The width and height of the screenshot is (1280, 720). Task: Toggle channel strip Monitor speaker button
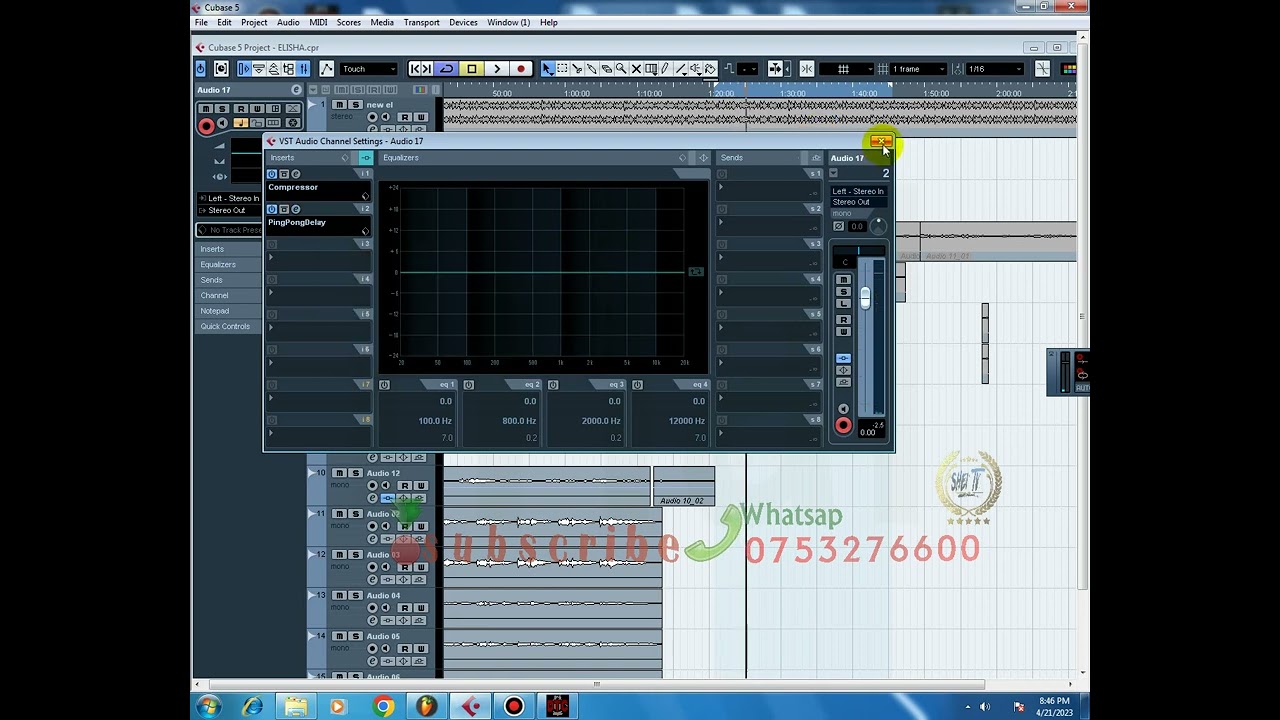click(x=843, y=408)
